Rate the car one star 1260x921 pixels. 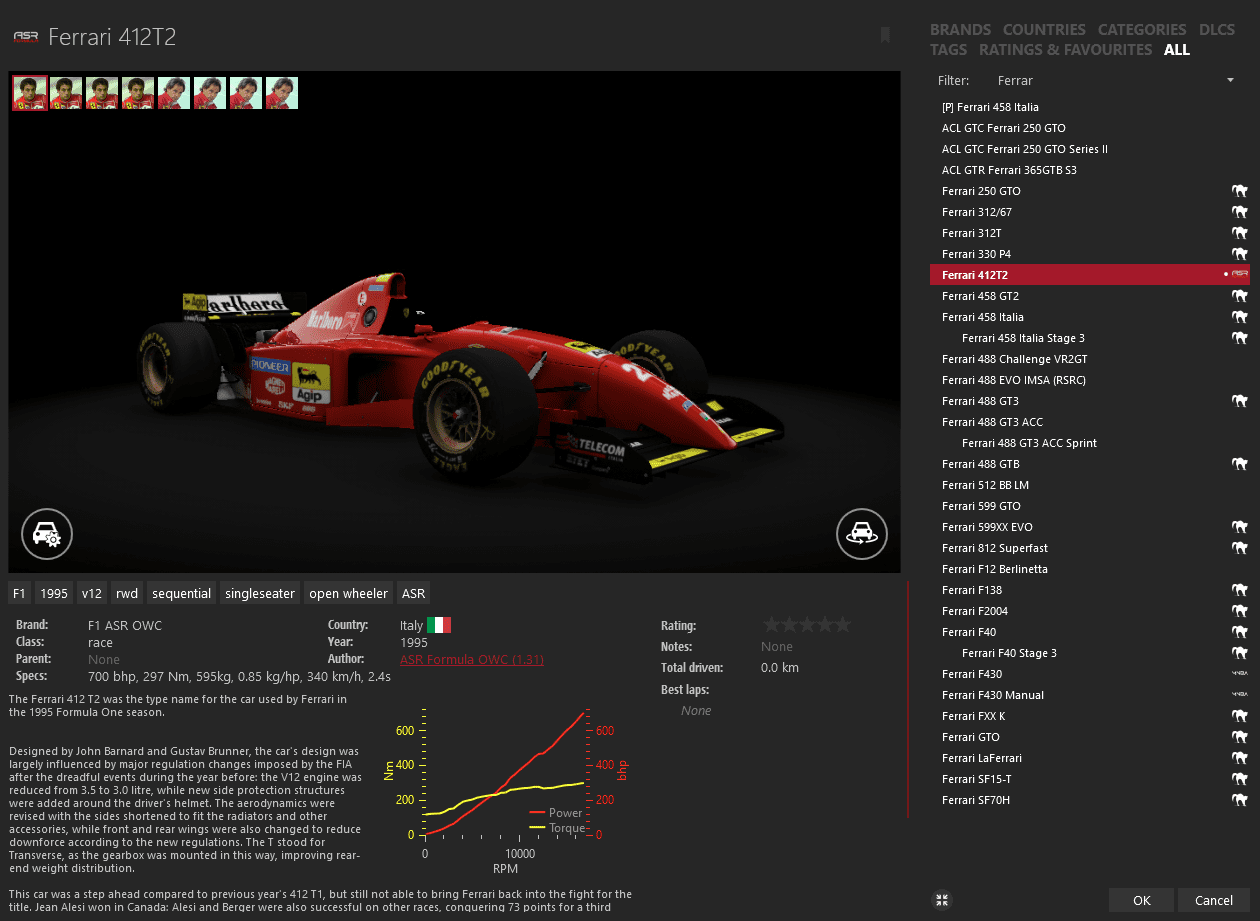(771, 625)
